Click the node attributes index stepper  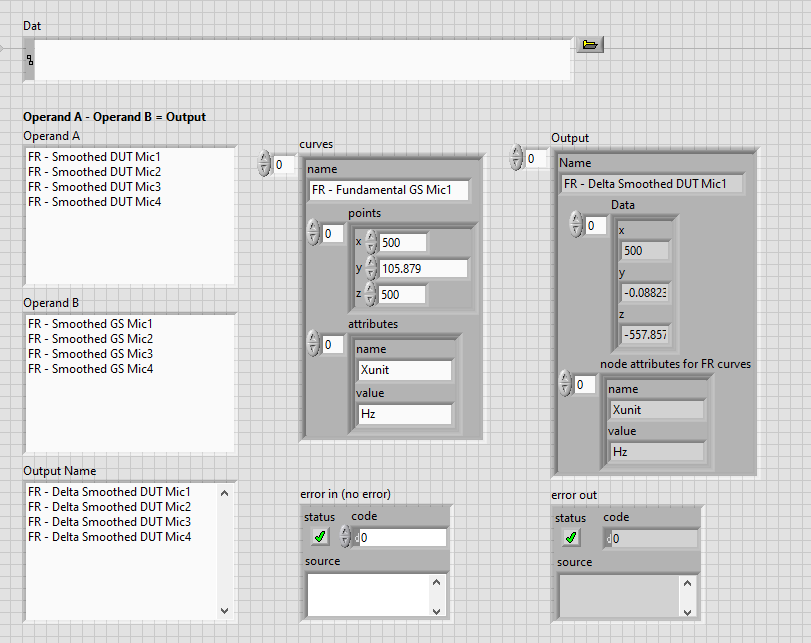click(x=565, y=385)
